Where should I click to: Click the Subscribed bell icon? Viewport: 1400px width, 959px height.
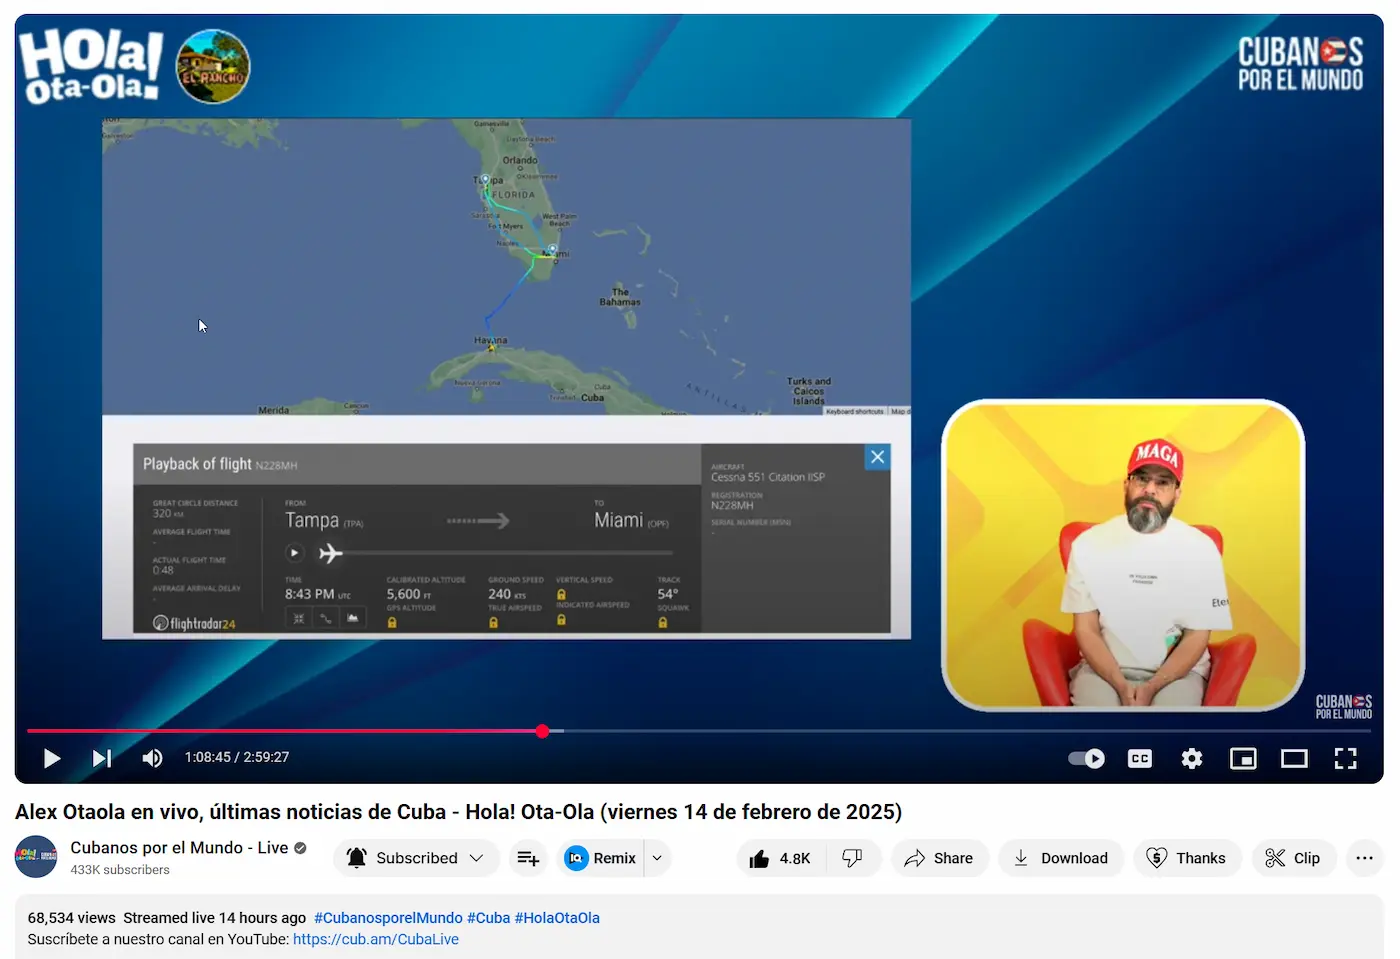[x=356, y=858]
